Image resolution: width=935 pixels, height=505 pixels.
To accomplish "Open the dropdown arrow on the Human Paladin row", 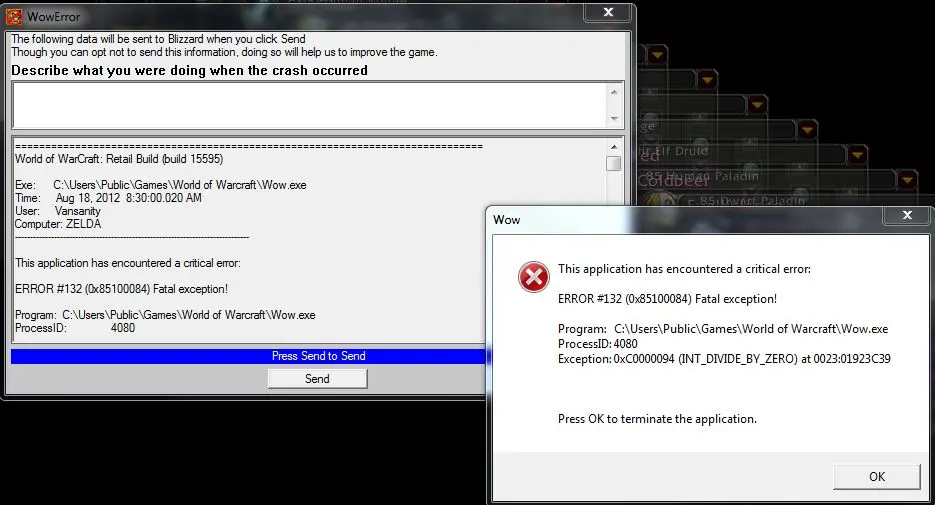I will [x=906, y=179].
